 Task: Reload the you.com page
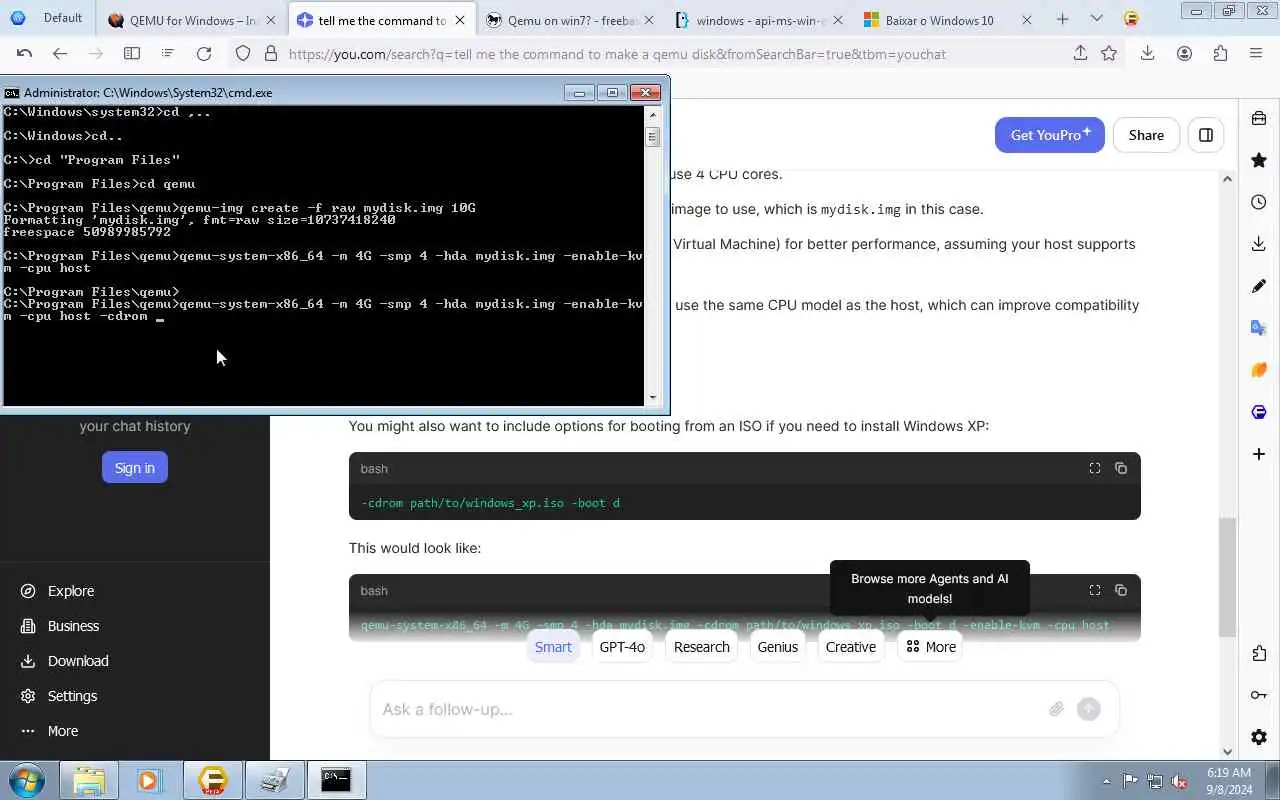click(204, 54)
